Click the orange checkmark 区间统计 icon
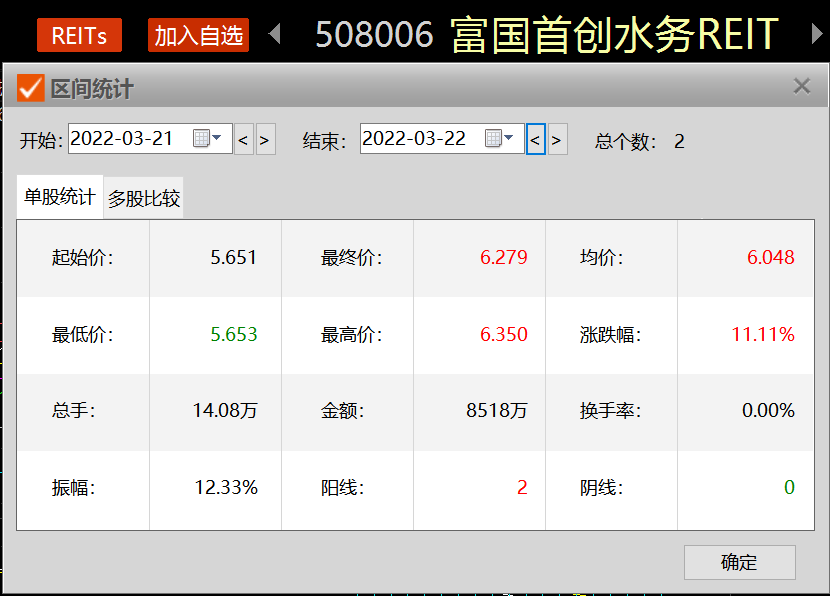Viewport: 830px width, 596px height. [x=30, y=87]
